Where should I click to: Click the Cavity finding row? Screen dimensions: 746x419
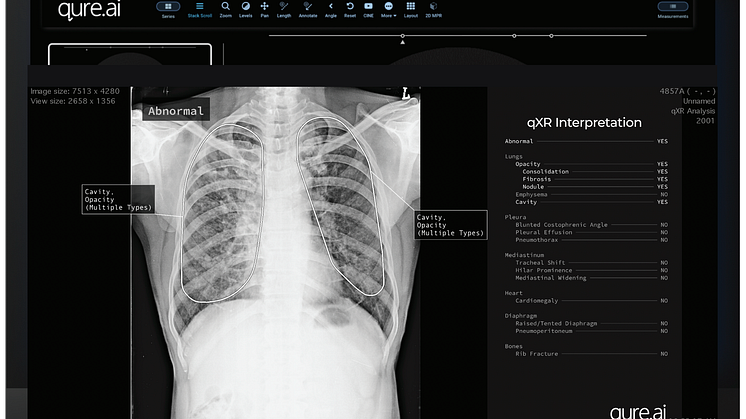tap(591, 202)
